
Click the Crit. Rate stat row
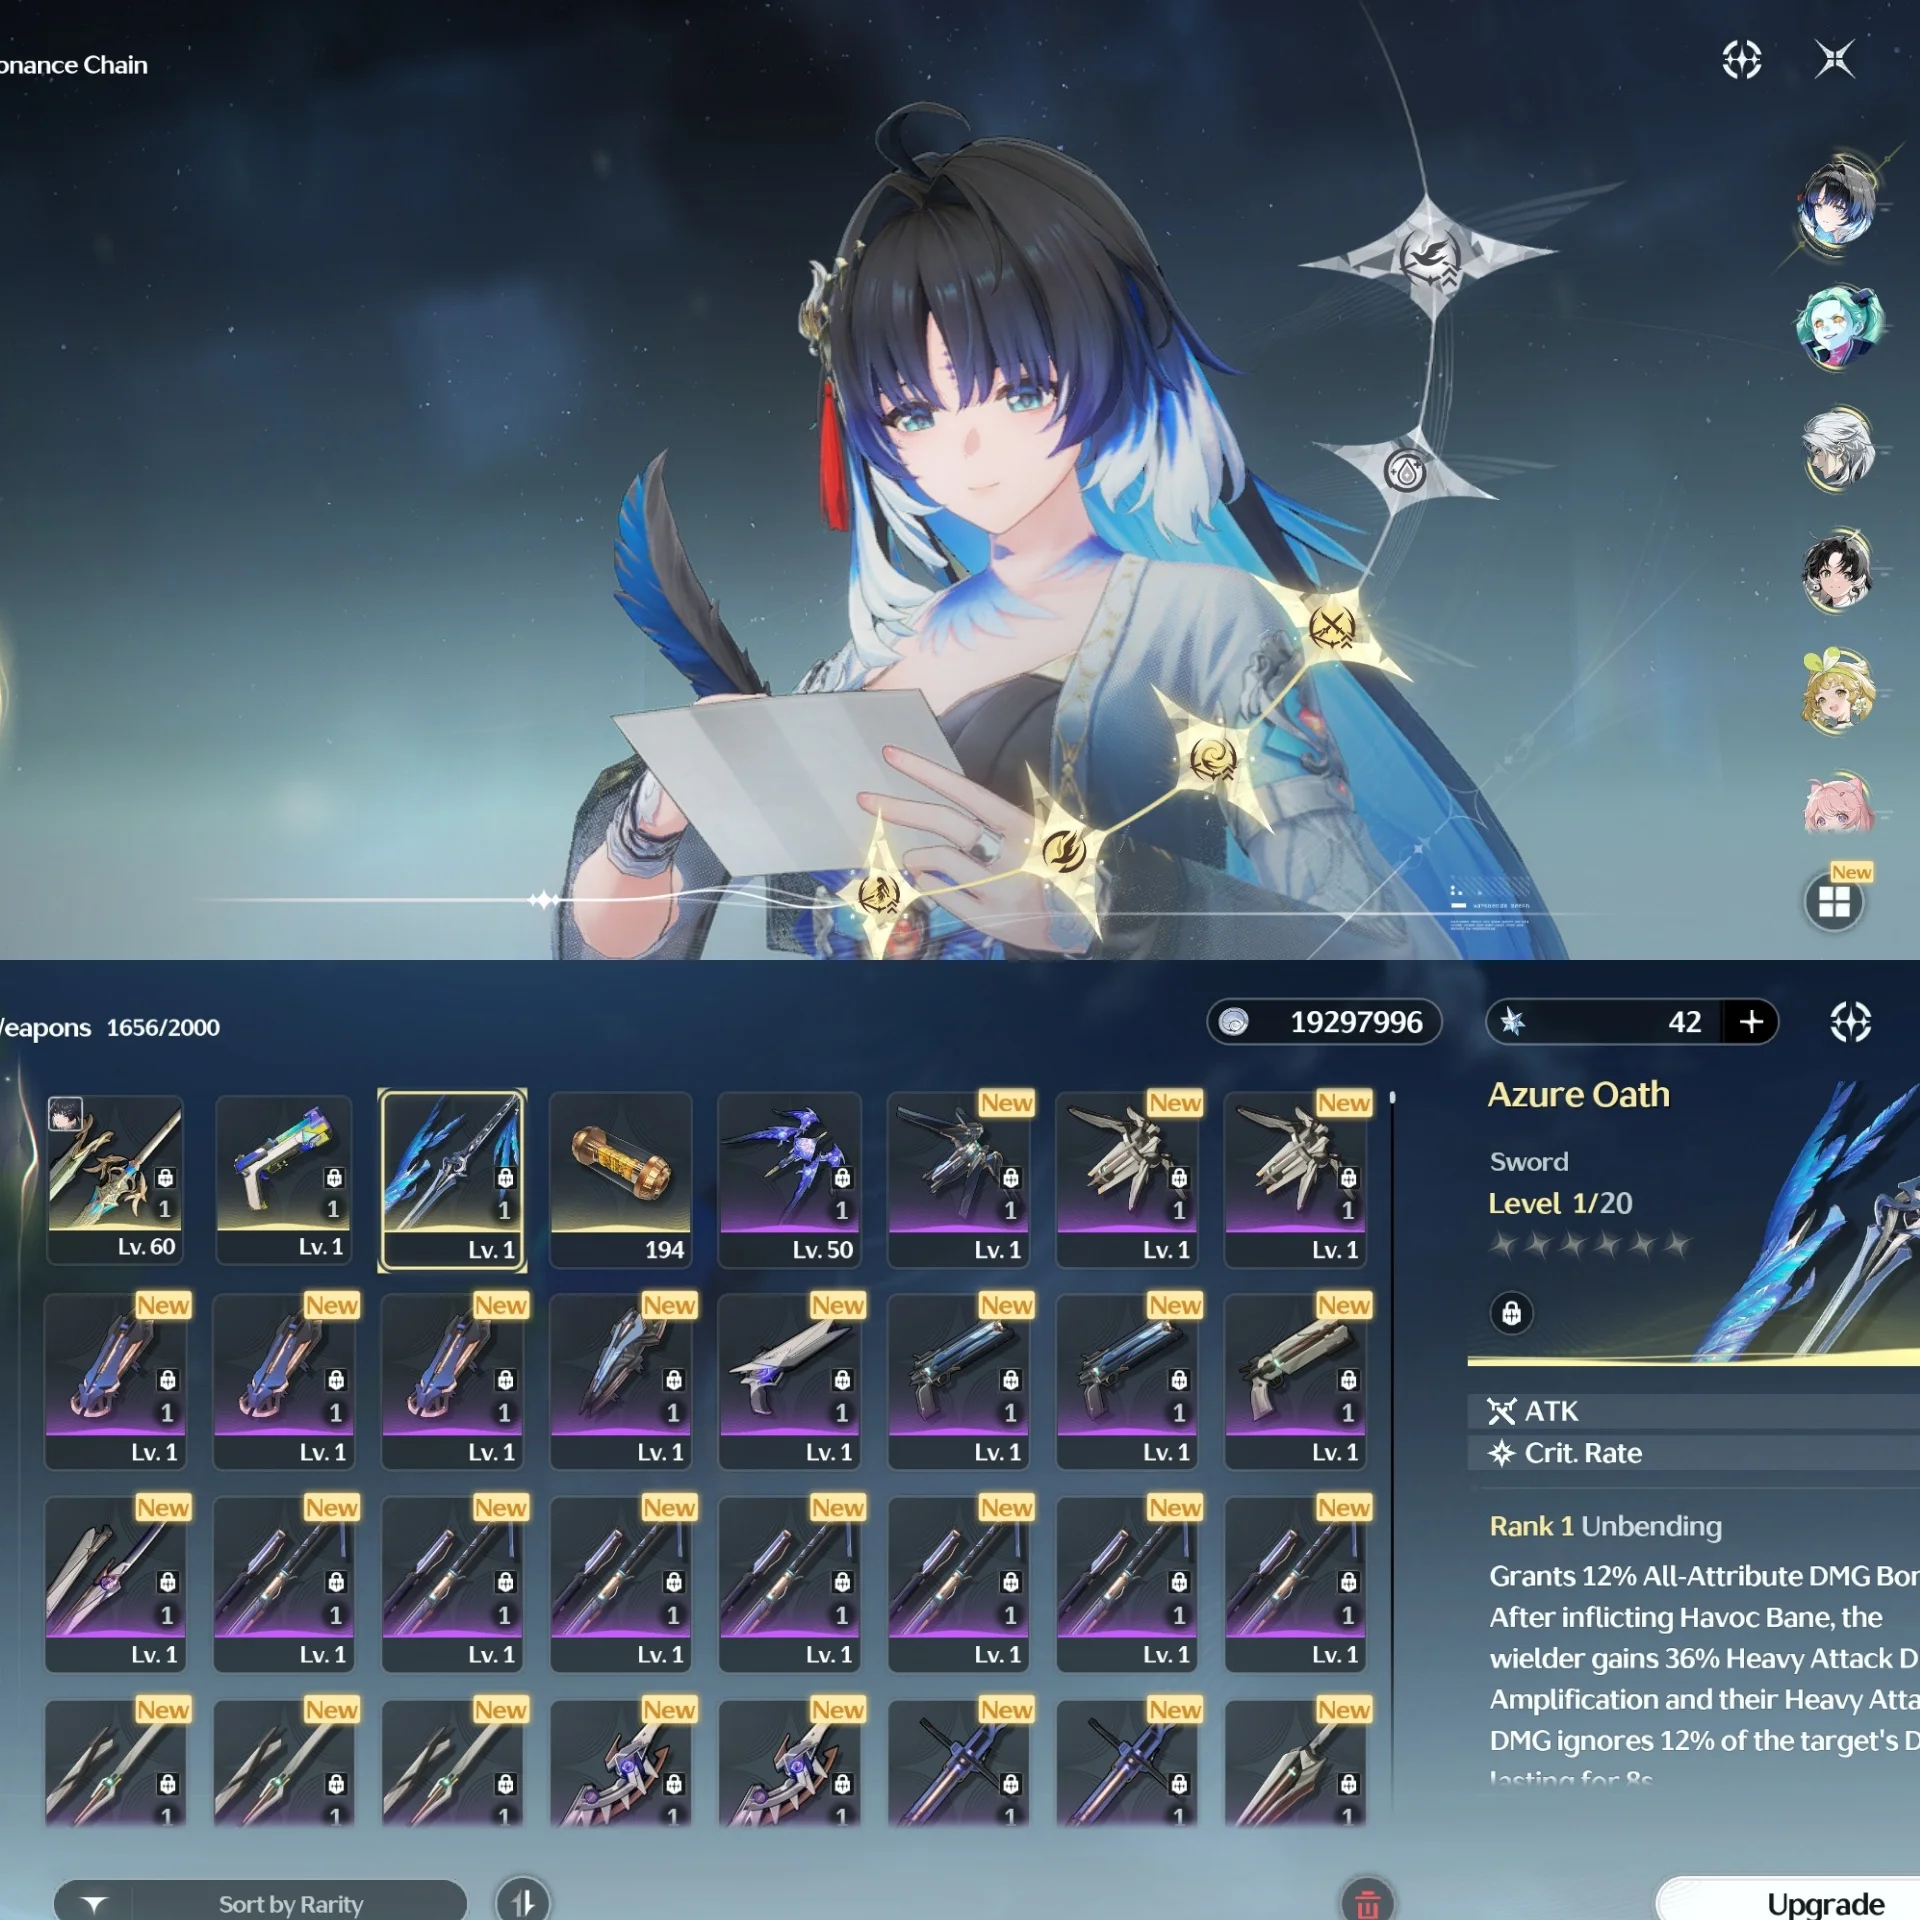[x=1694, y=1453]
